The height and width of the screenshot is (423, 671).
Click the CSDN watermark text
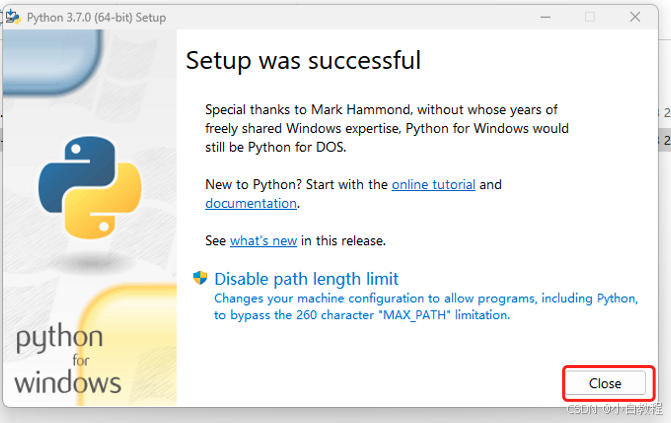615,409
